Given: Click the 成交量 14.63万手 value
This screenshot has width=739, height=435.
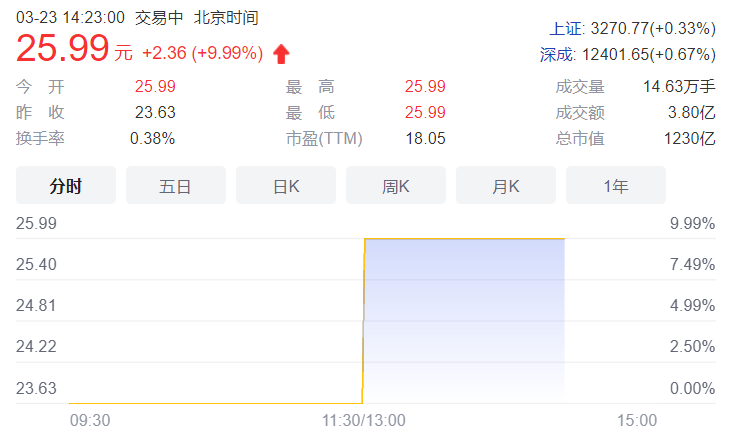Looking at the screenshot, I should [679, 87].
